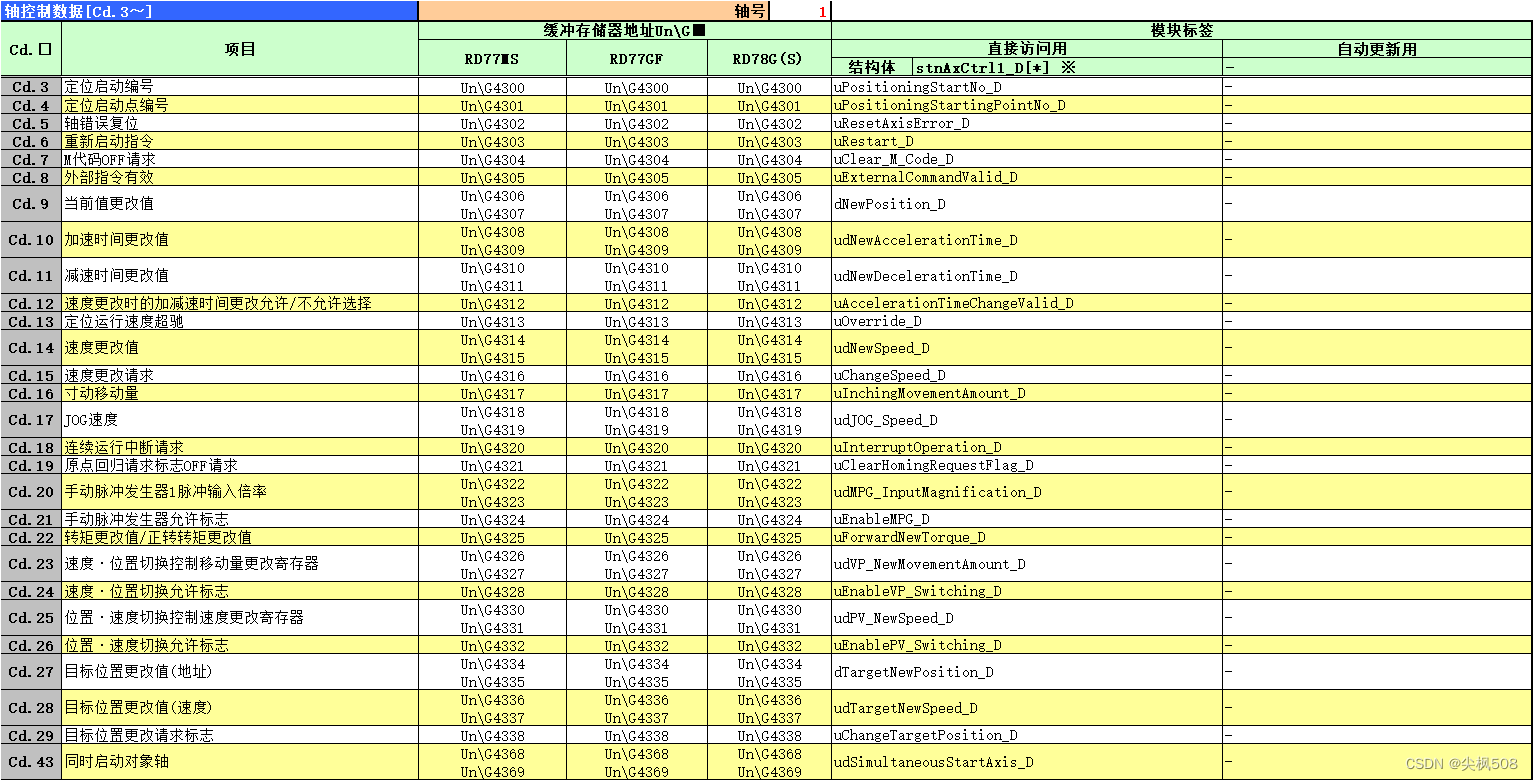
Task: Click the uPositioningStartNo_D label cell
Action: 1027,87
